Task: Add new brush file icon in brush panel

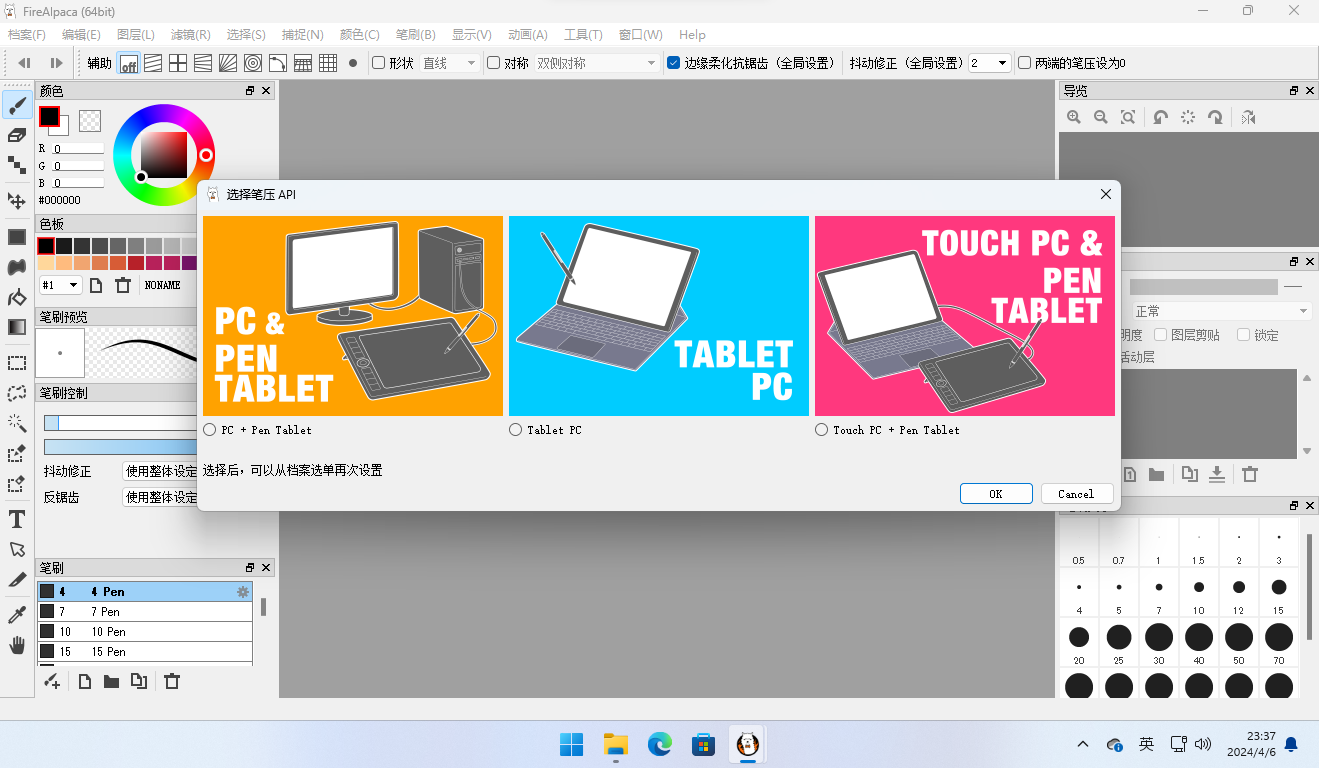Action: pyautogui.click(x=85, y=681)
